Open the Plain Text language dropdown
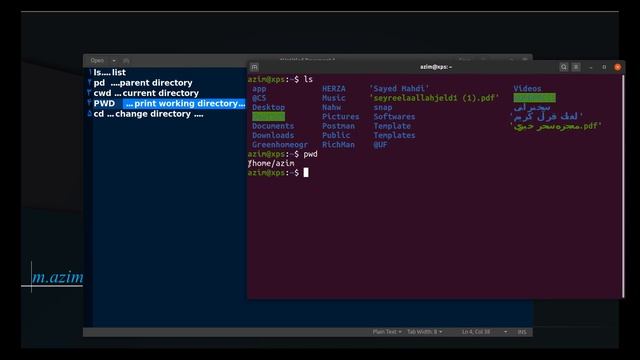640x360 pixels. (387, 332)
